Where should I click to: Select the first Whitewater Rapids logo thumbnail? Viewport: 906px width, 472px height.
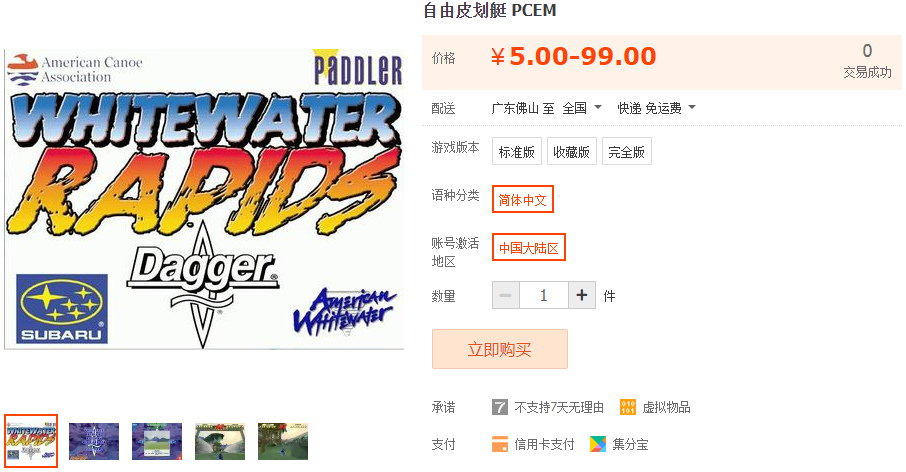tap(31, 441)
